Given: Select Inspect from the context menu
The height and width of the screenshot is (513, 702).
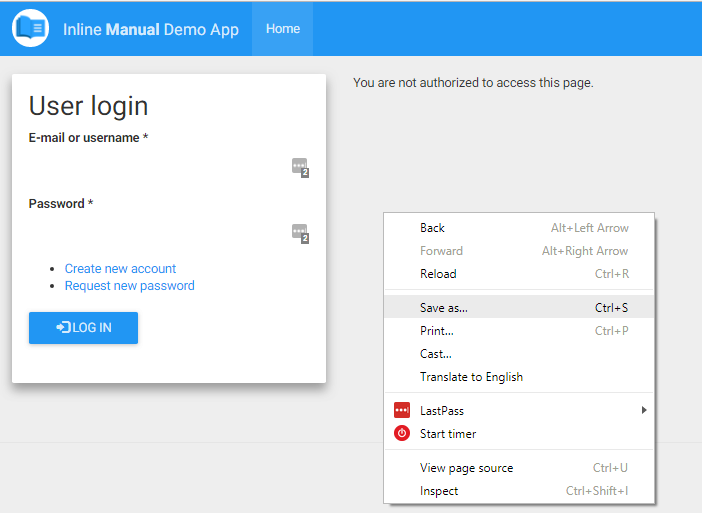Looking at the screenshot, I should tap(519, 491).
